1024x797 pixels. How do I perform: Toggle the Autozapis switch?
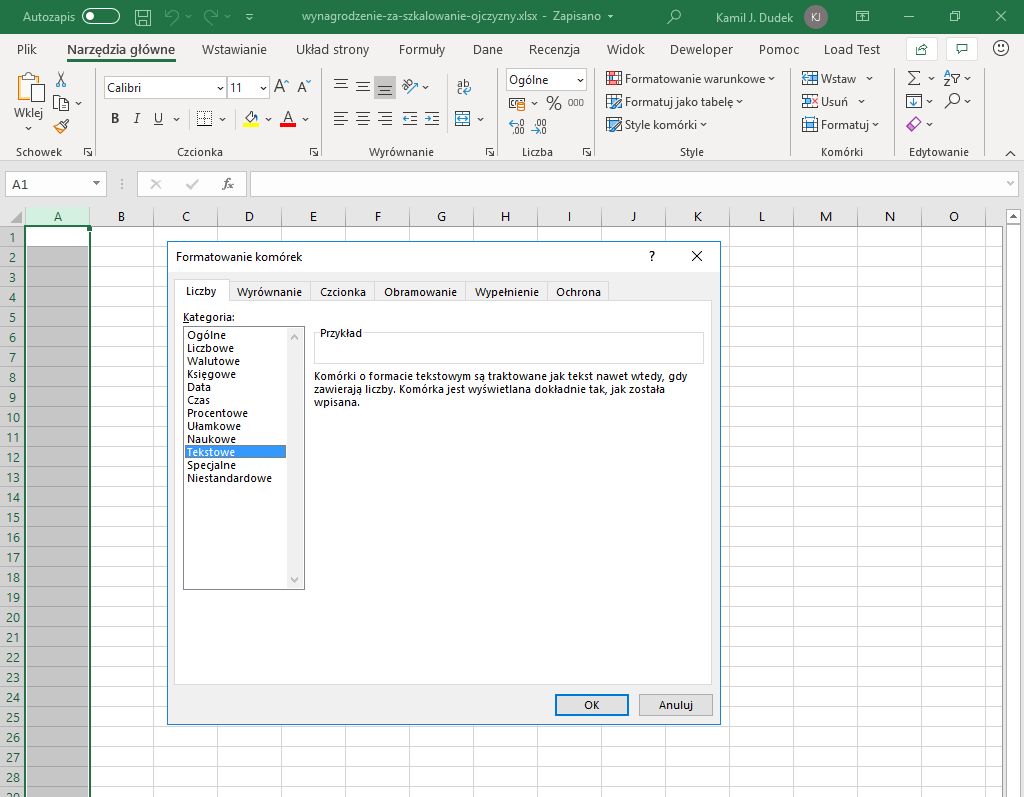100,17
